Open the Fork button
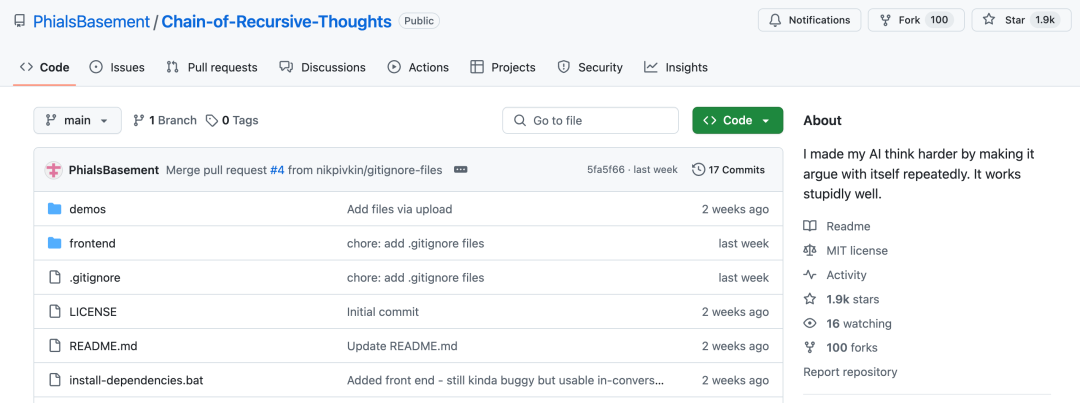 915,20
